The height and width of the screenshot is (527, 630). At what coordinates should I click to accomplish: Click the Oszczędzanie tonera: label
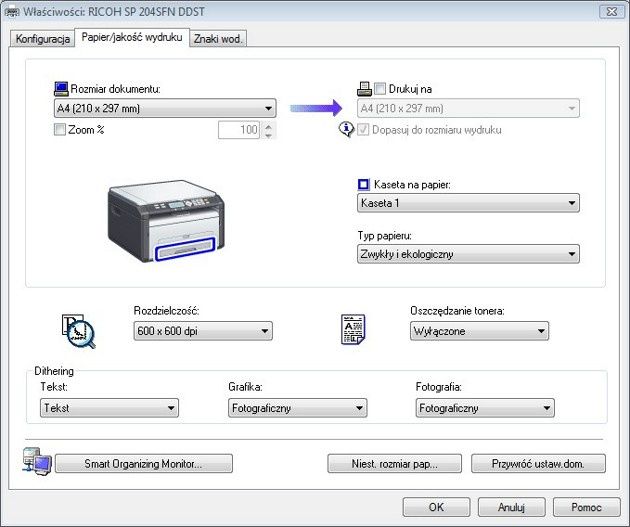tap(457, 310)
